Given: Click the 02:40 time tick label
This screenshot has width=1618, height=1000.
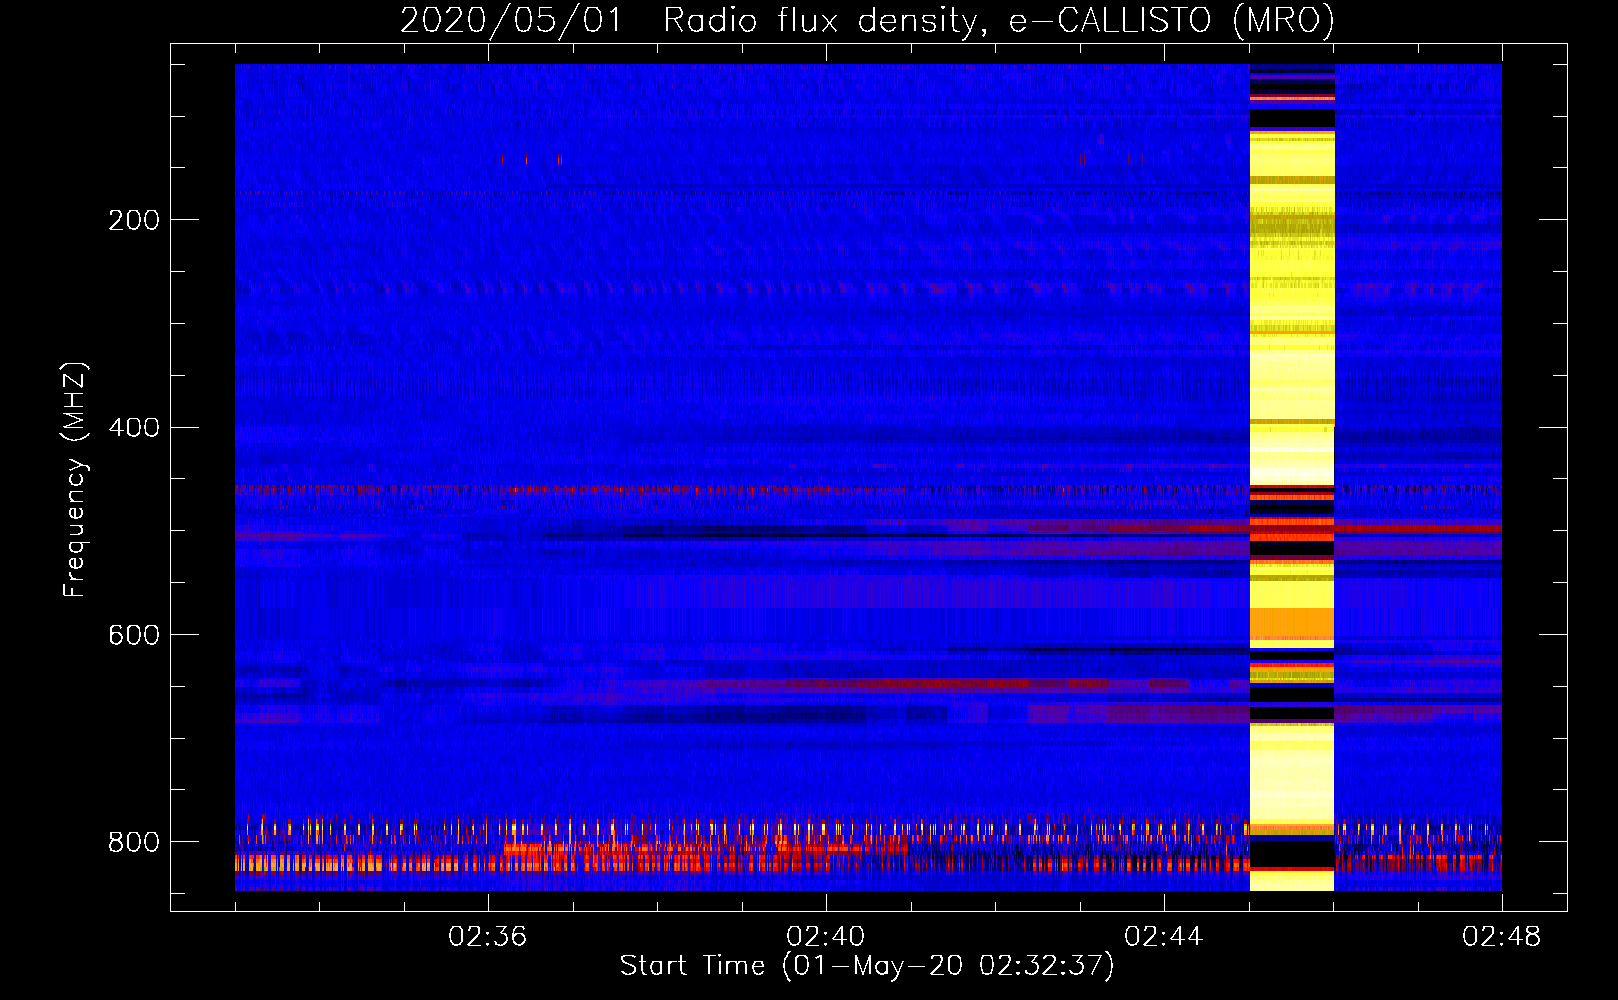Looking at the screenshot, I should 826,937.
